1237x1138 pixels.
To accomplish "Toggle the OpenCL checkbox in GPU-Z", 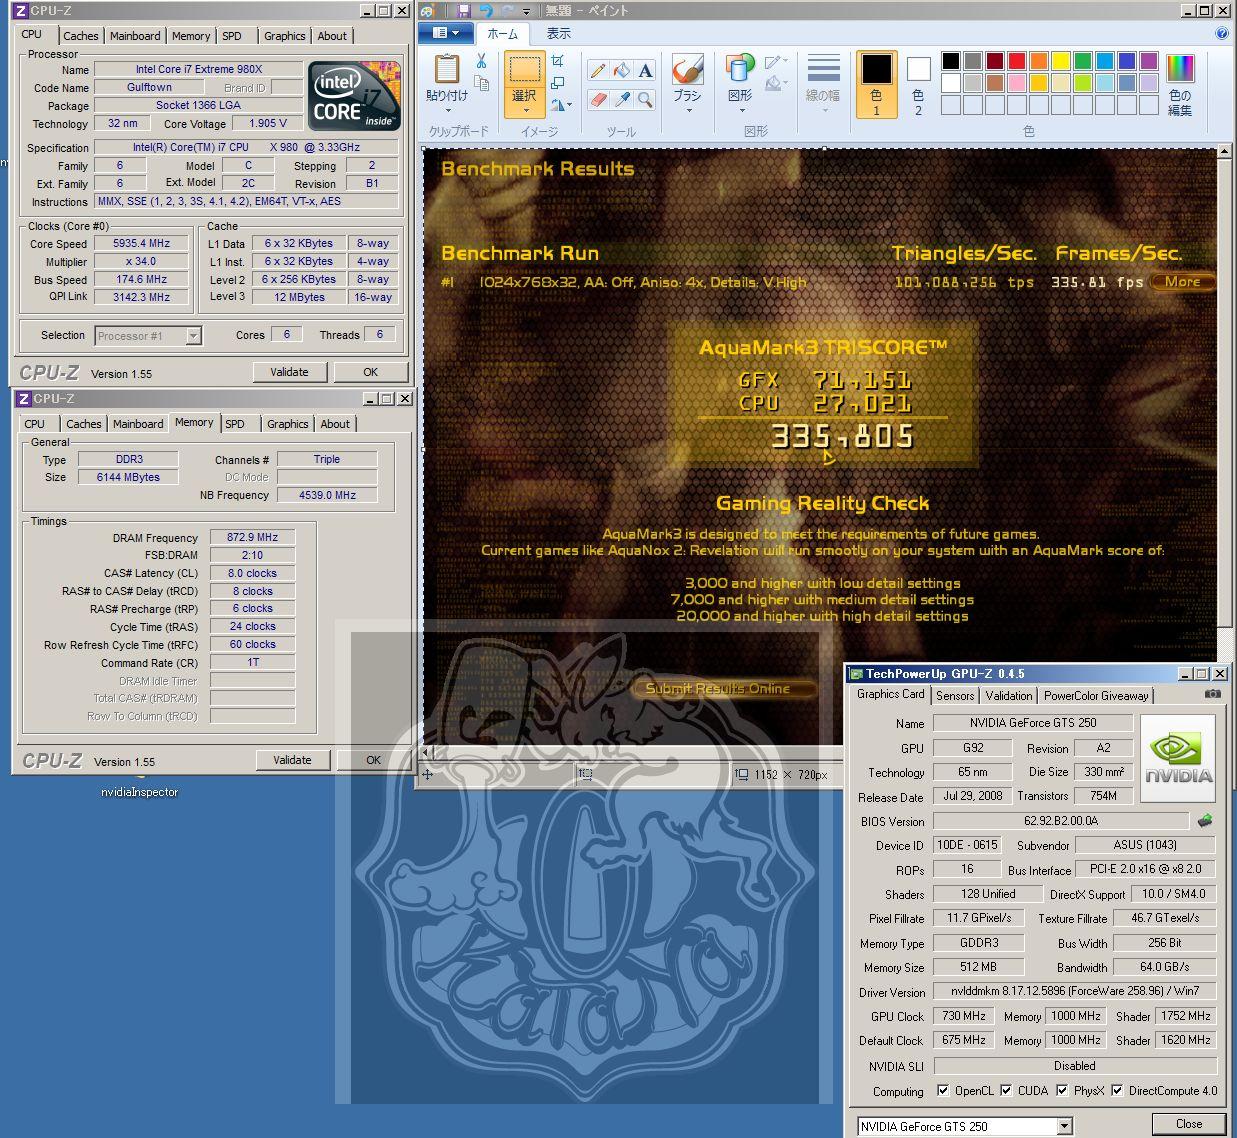I will click(943, 1090).
